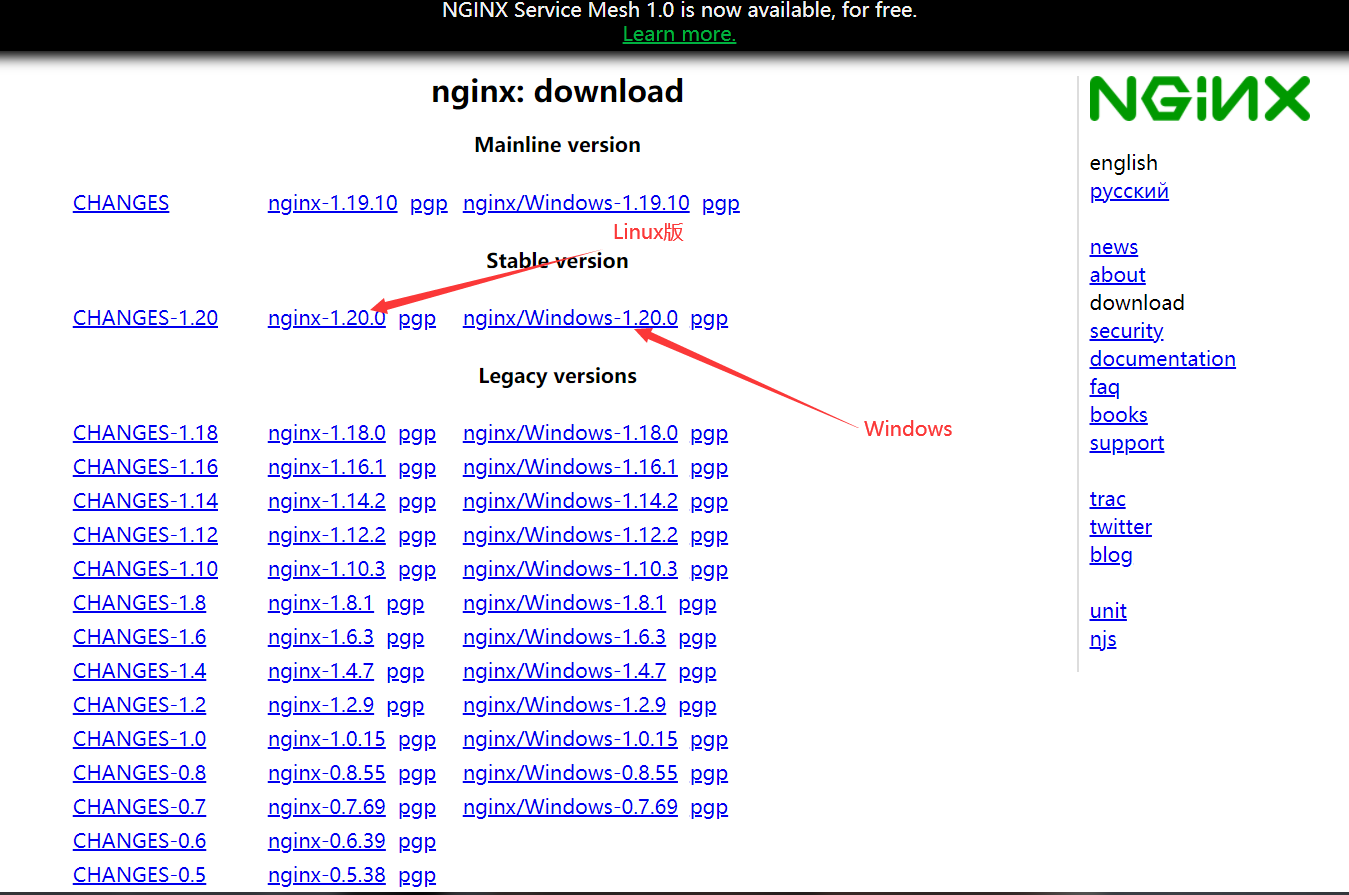Open CHANGES-1.2 link
This screenshot has width=1349, height=895.
[139, 705]
